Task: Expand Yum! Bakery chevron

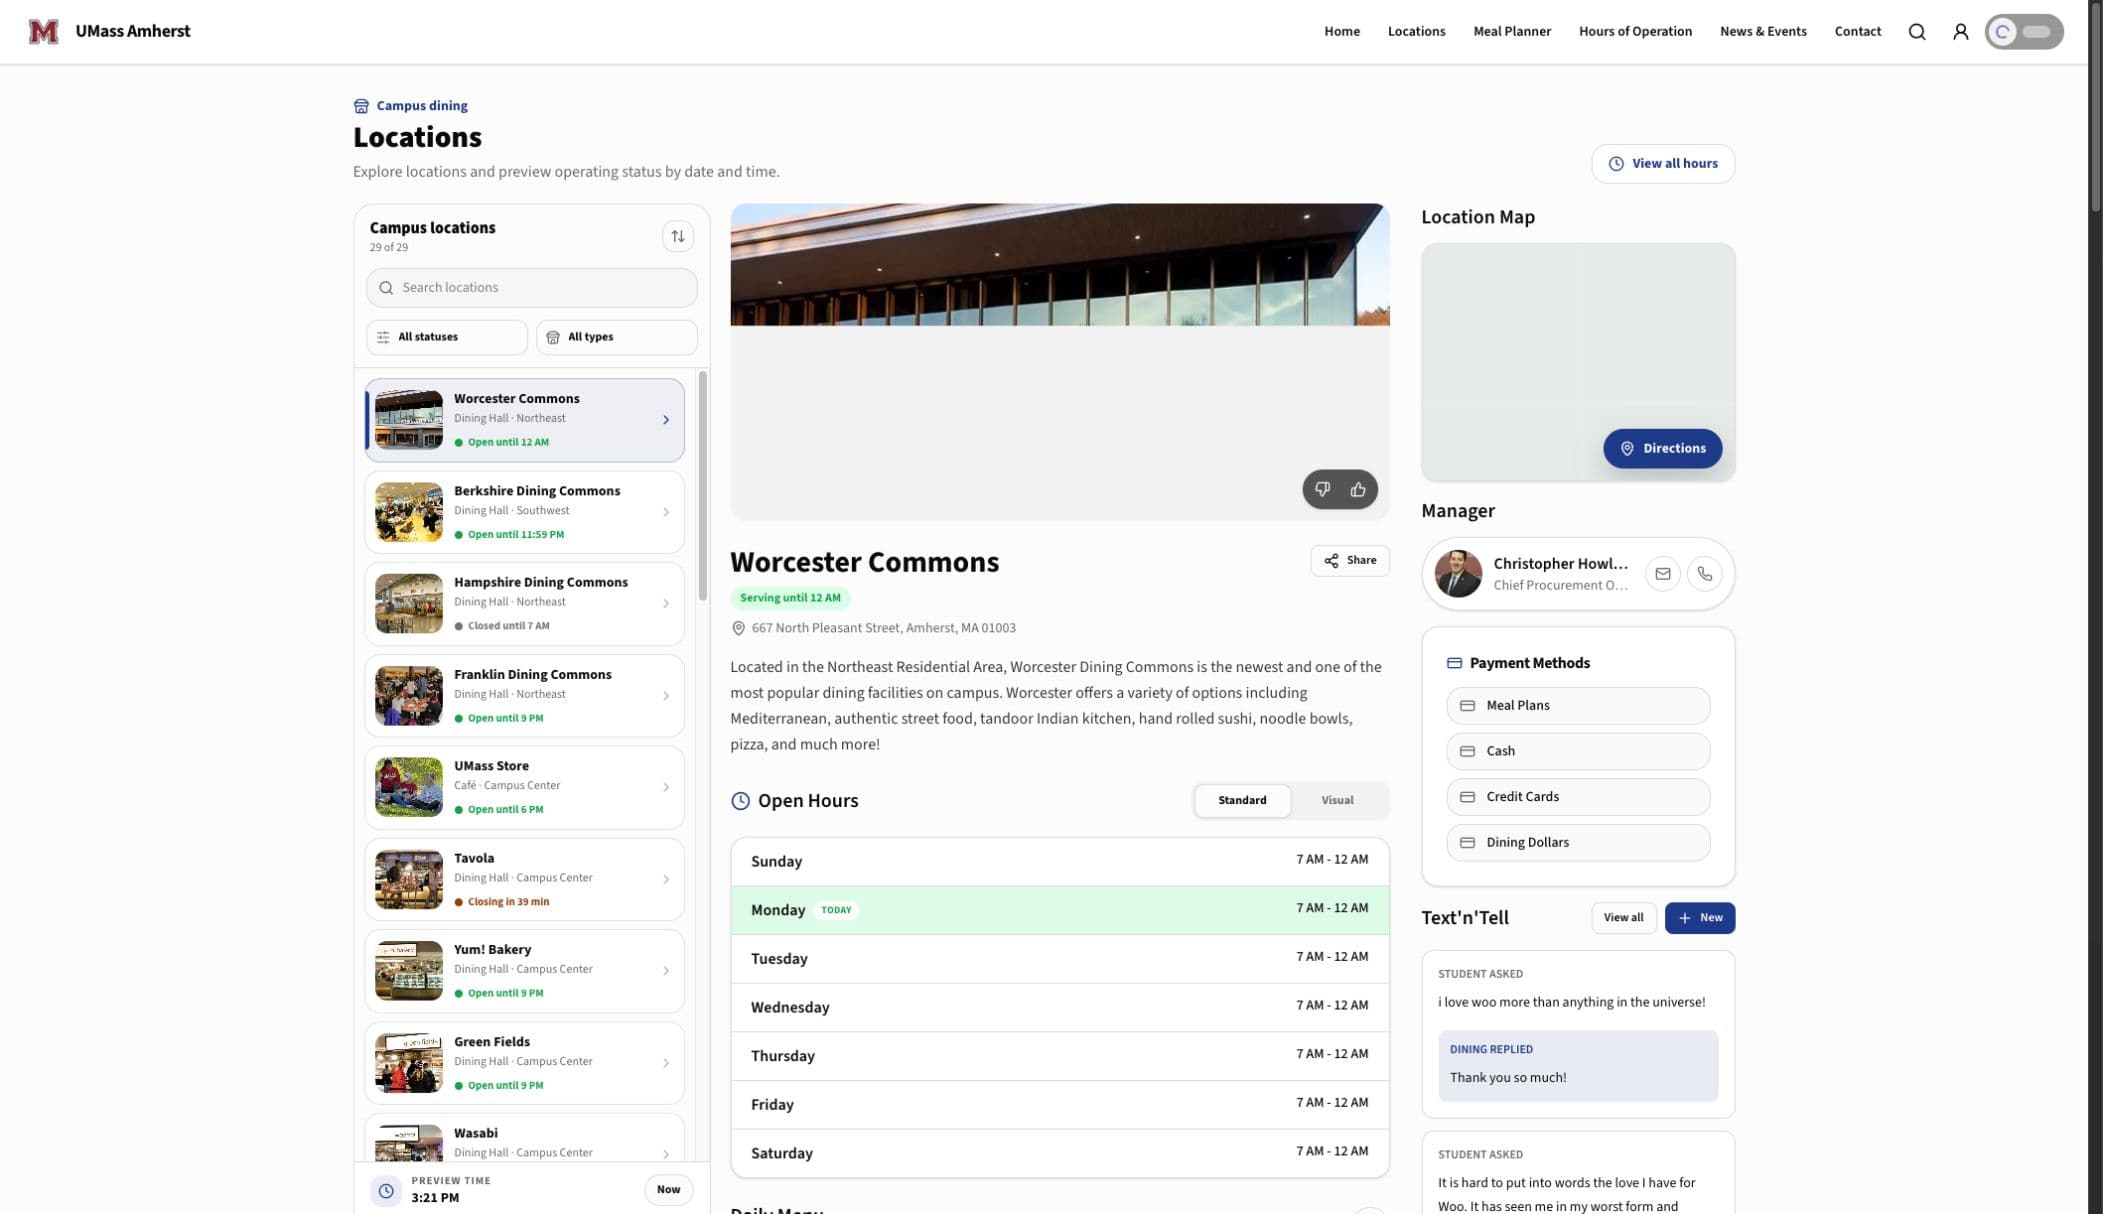Action: [666, 971]
